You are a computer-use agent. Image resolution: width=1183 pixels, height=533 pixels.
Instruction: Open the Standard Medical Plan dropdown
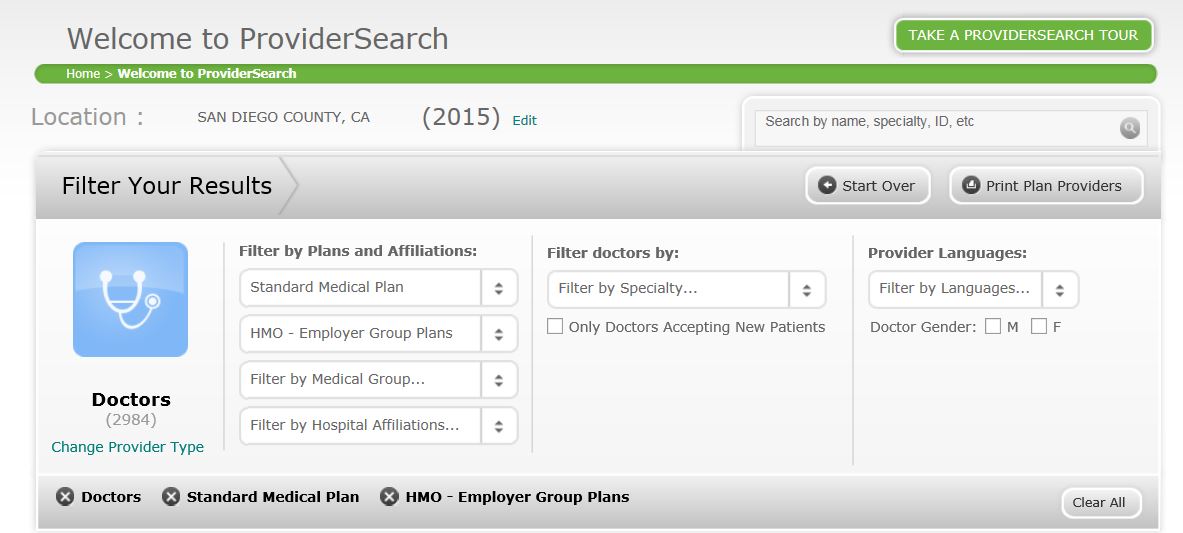[x=379, y=288]
